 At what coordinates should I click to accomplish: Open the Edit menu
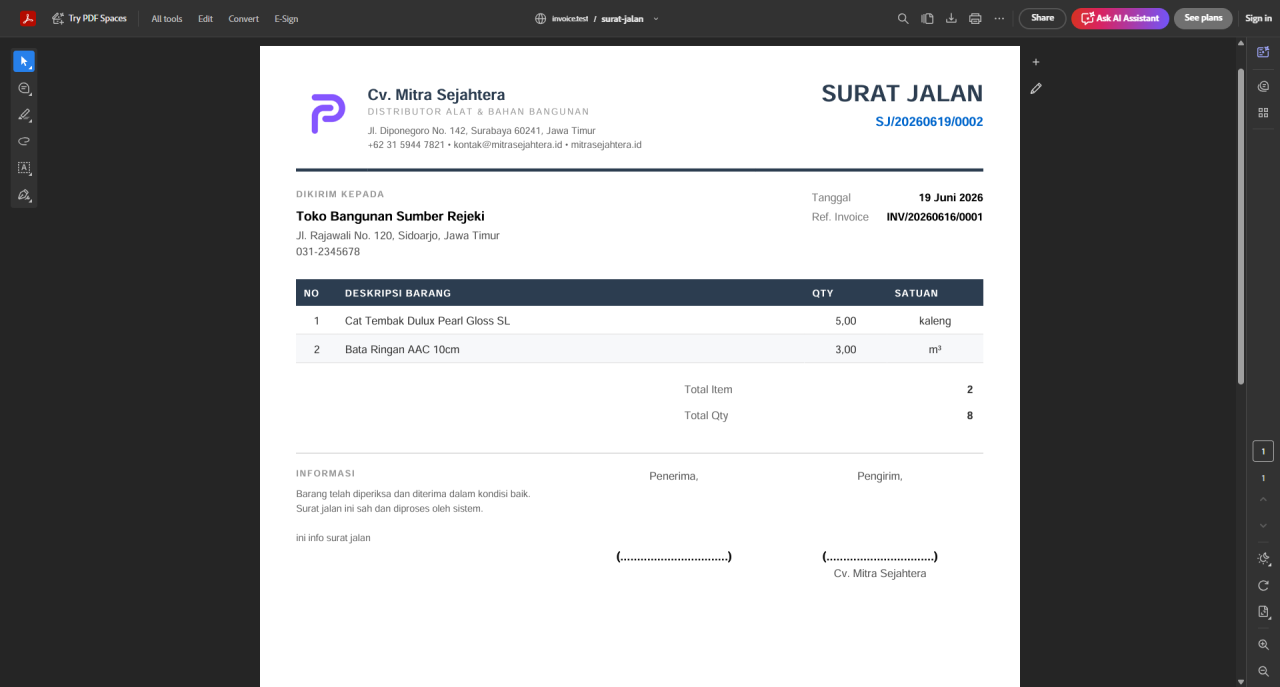tap(205, 18)
